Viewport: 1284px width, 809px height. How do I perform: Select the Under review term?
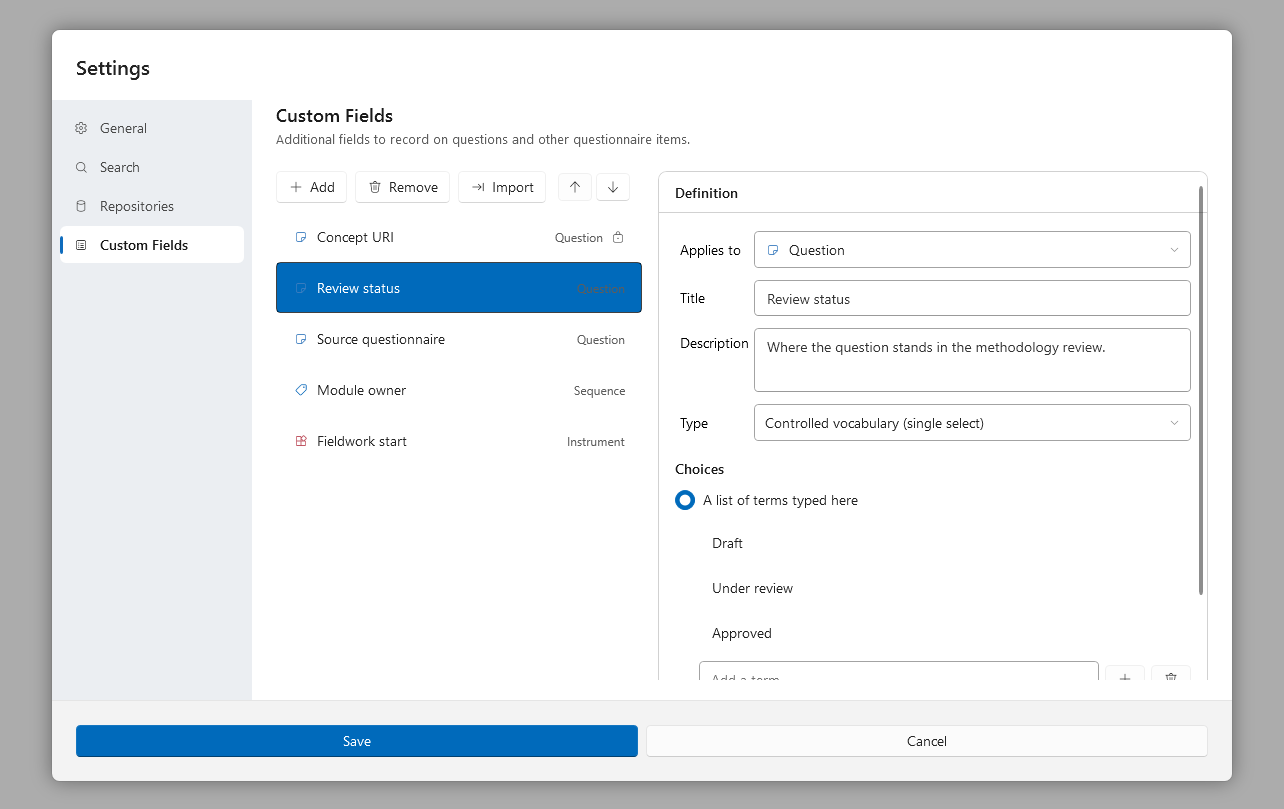(752, 588)
